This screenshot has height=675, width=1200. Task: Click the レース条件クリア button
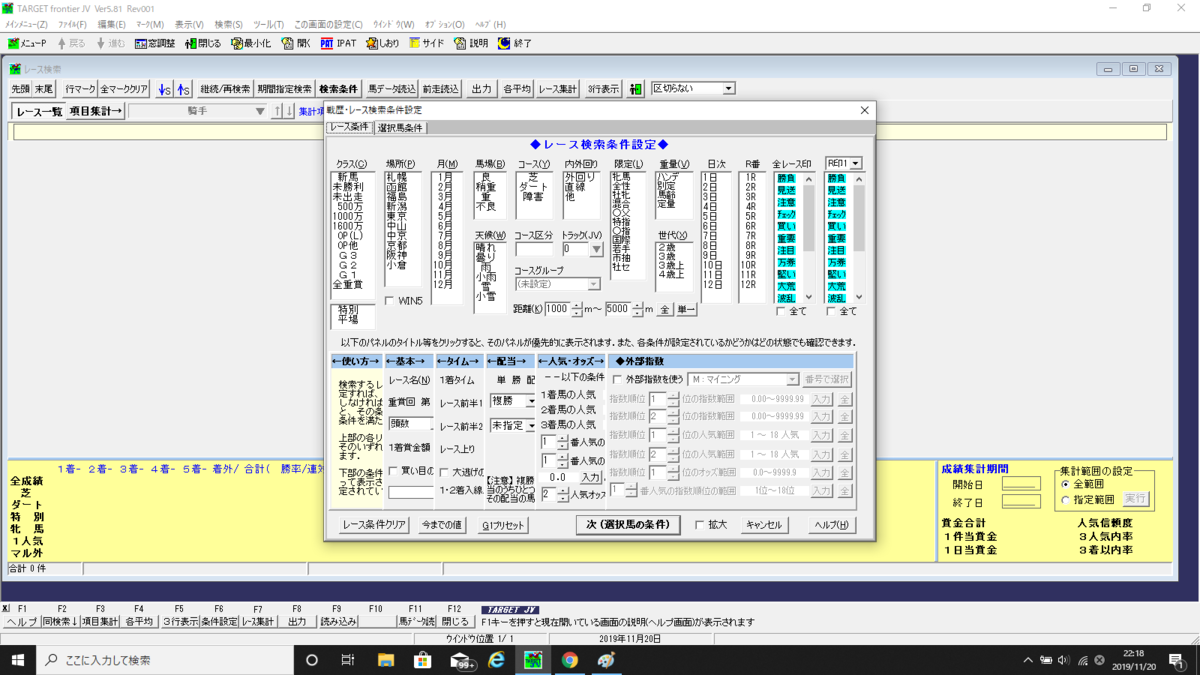click(x=374, y=525)
